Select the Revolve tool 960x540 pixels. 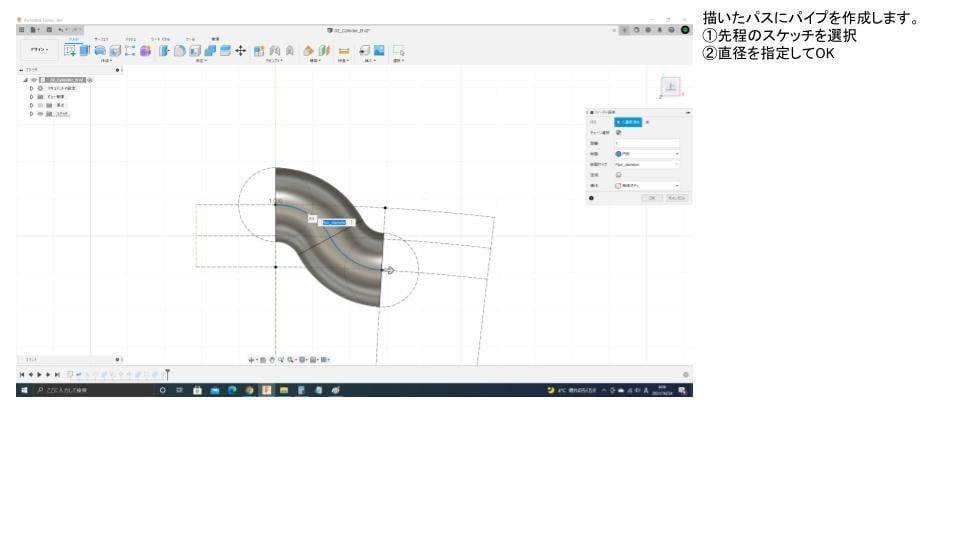tap(100, 51)
